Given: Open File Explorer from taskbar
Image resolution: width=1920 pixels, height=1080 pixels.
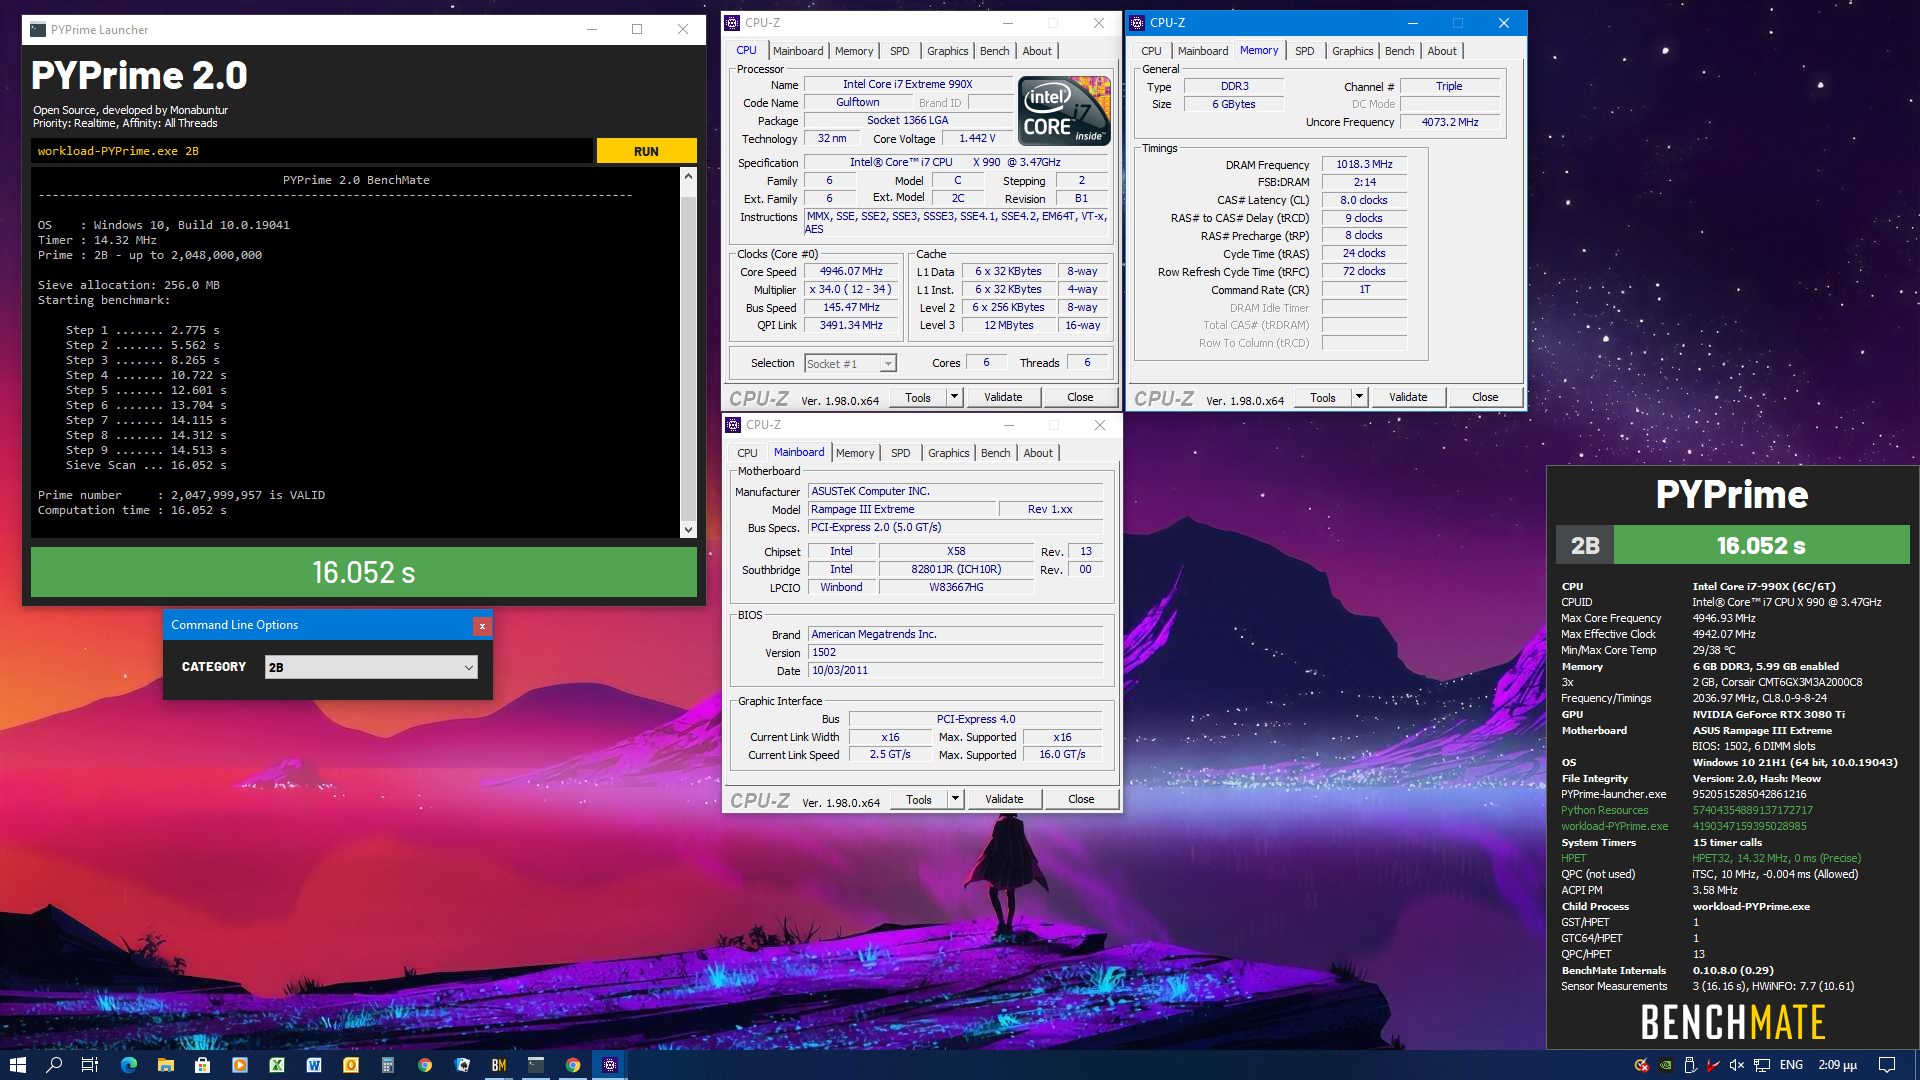Looking at the screenshot, I should [165, 1065].
